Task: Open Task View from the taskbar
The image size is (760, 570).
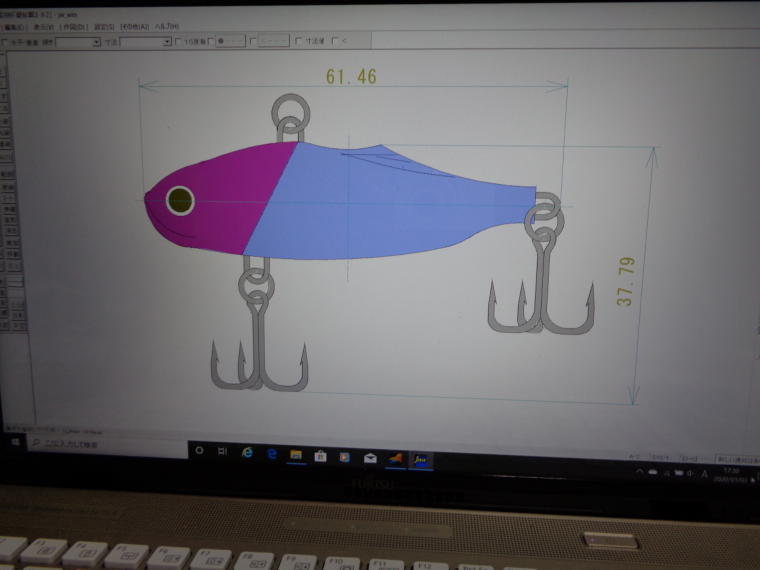Action: pyautogui.click(x=222, y=452)
